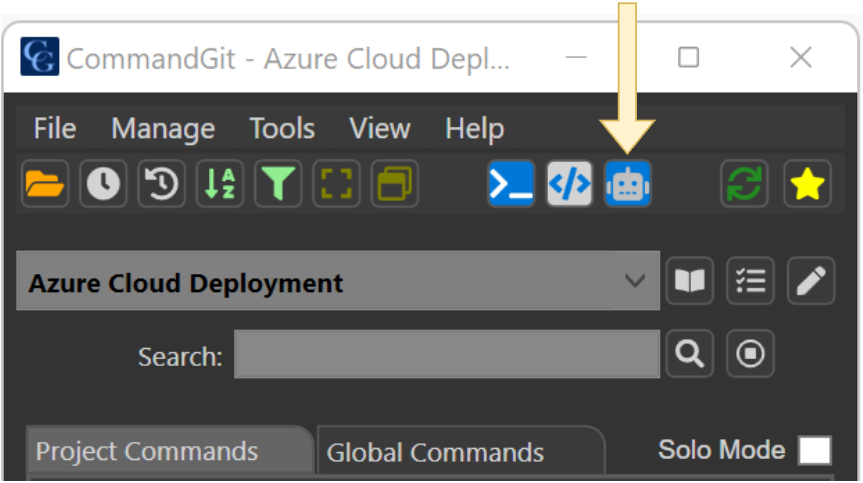
Task: Switch to the Global Commands tab
Action: coord(435,453)
